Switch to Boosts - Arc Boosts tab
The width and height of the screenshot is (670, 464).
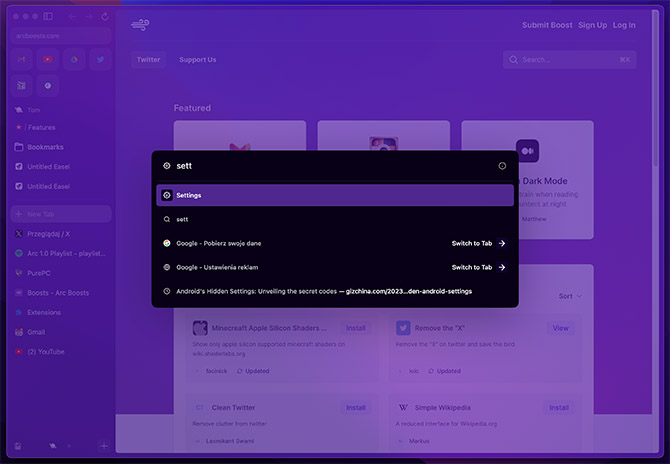pyautogui.click(x=61, y=293)
